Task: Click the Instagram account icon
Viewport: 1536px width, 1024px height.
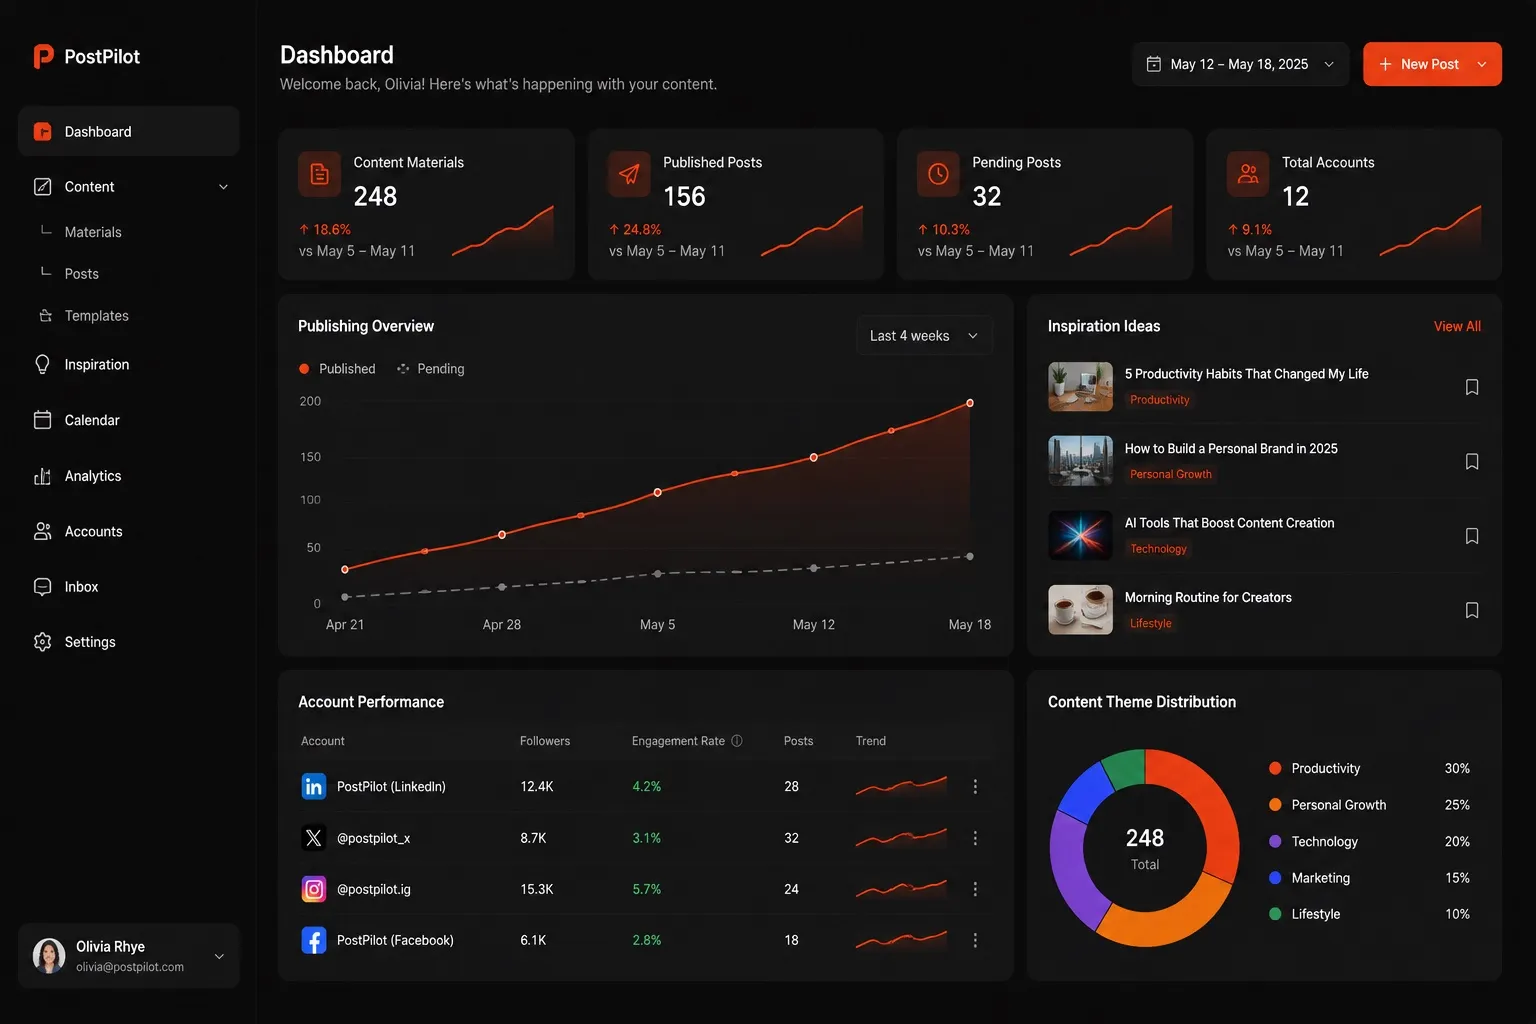Action: pyautogui.click(x=314, y=889)
